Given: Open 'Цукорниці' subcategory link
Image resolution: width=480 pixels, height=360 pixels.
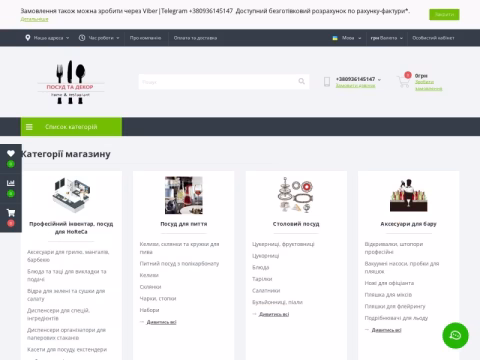Looking at the screenshot, I should point(265,256).
